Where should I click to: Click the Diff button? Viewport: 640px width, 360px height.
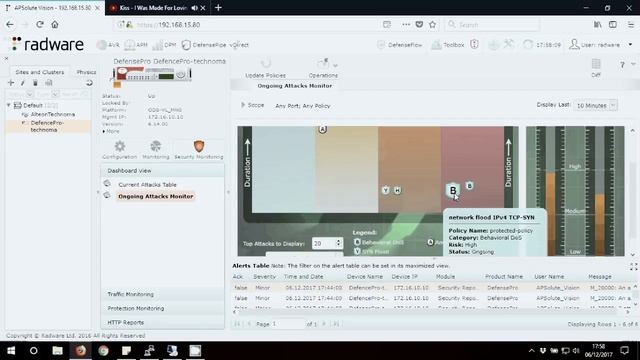click(x=596, y=68)
